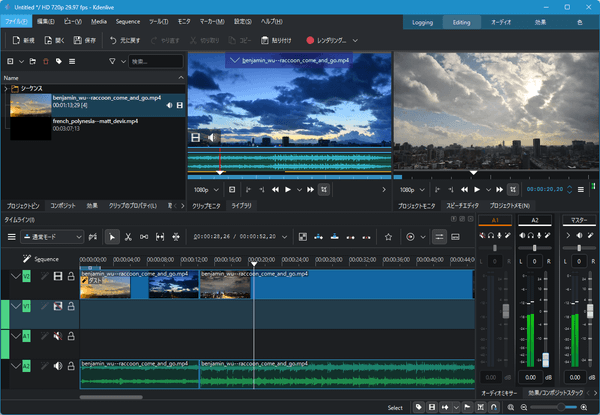Open the clip monitor 1080p resolution dropdown

coord(204,188)
